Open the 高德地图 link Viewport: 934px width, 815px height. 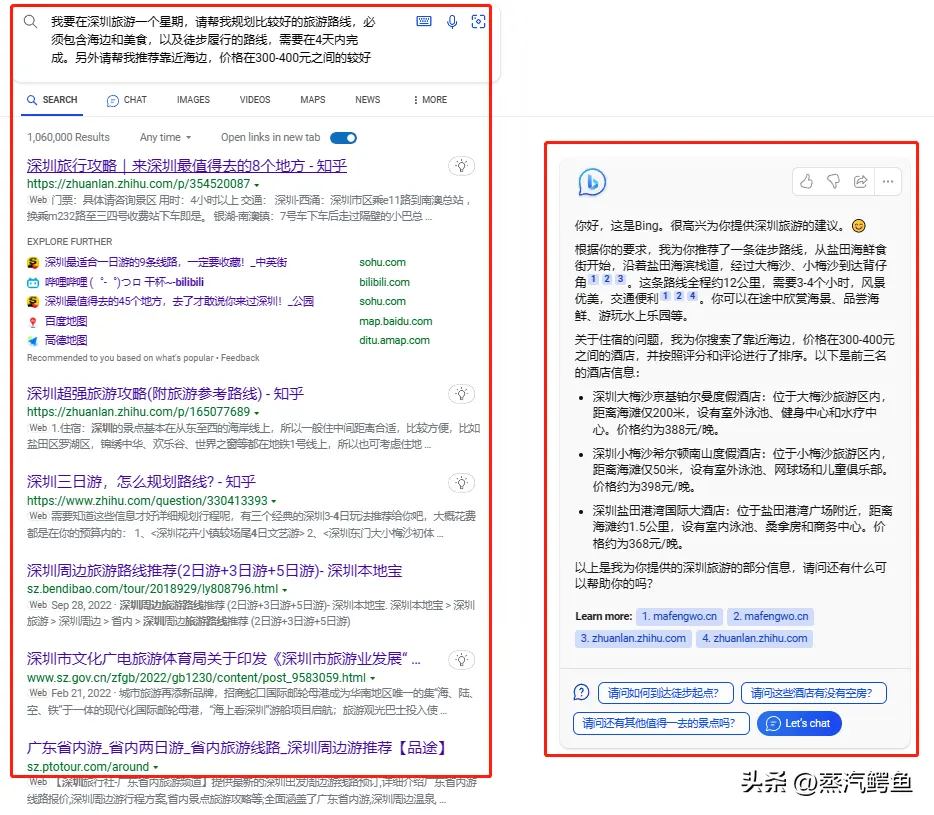tap(66, 340)
